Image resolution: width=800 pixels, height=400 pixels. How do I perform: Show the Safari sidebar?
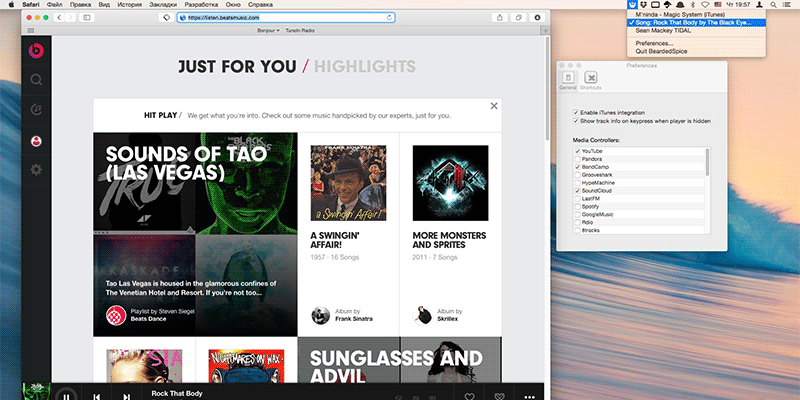(x=86, y=17)
